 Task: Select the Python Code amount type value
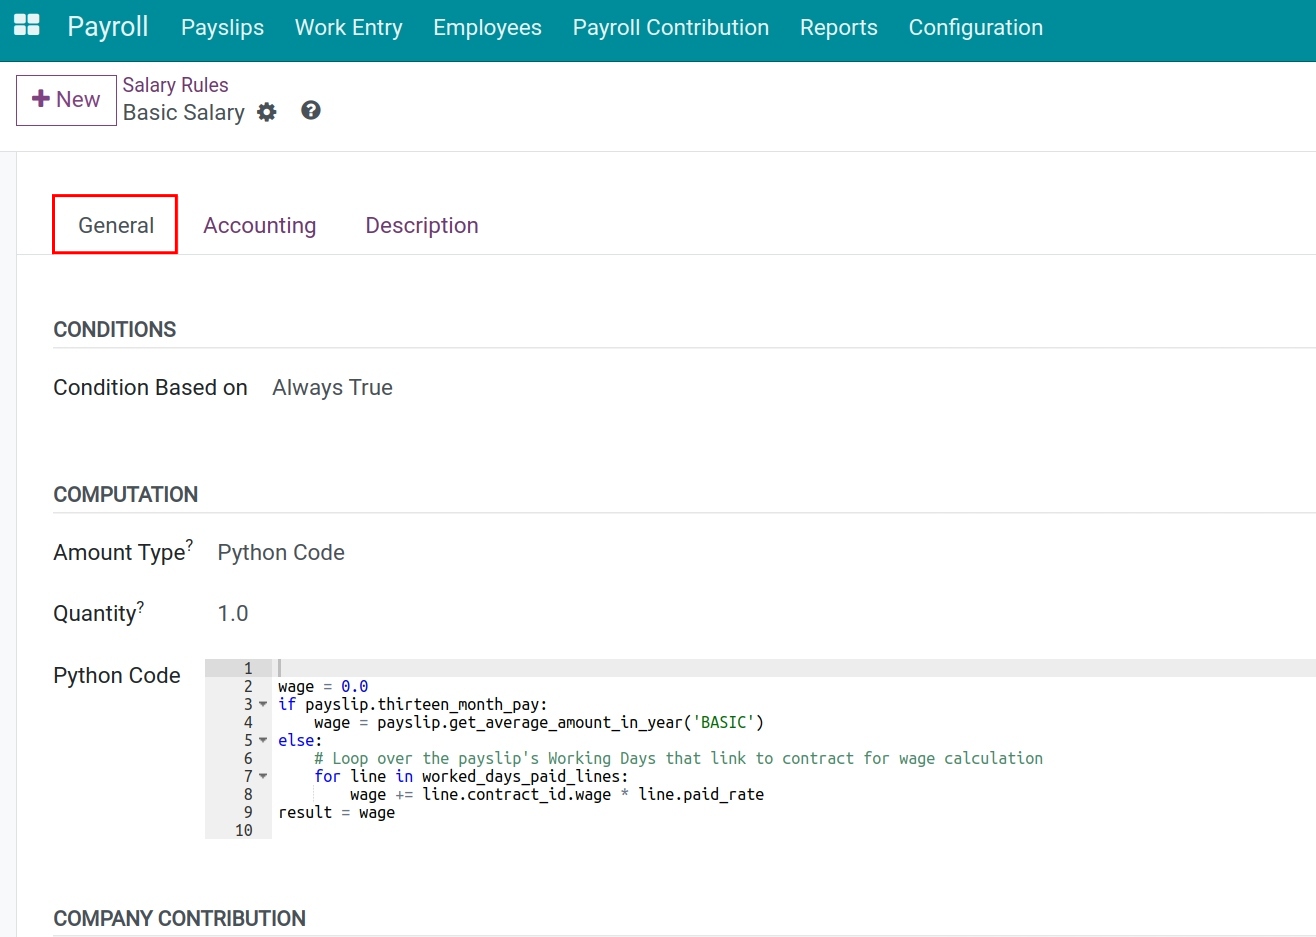[281, 553]
